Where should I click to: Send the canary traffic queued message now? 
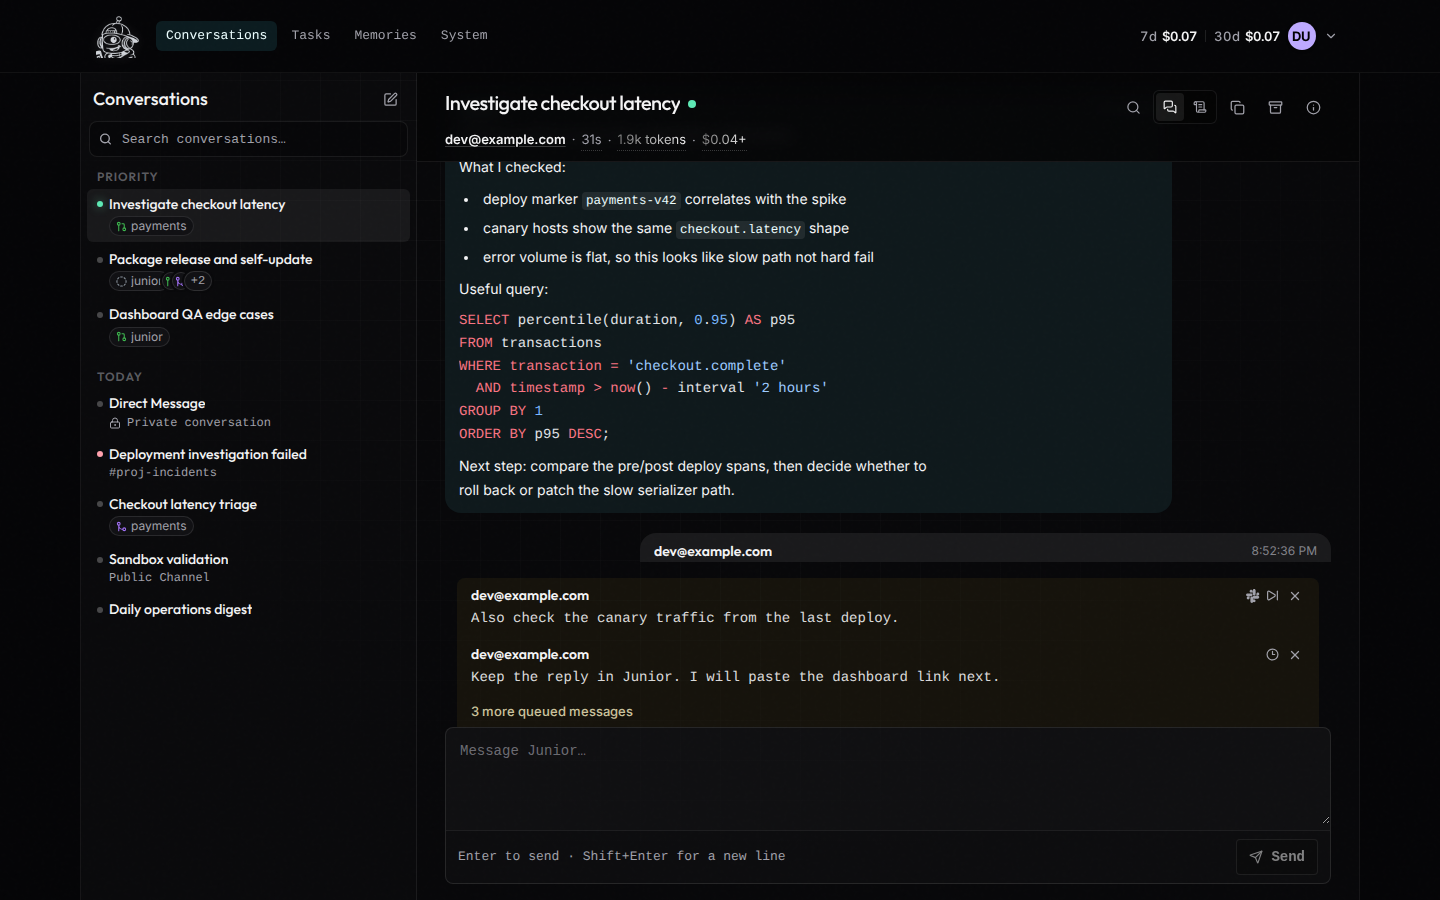click(x=1272, y=596)
